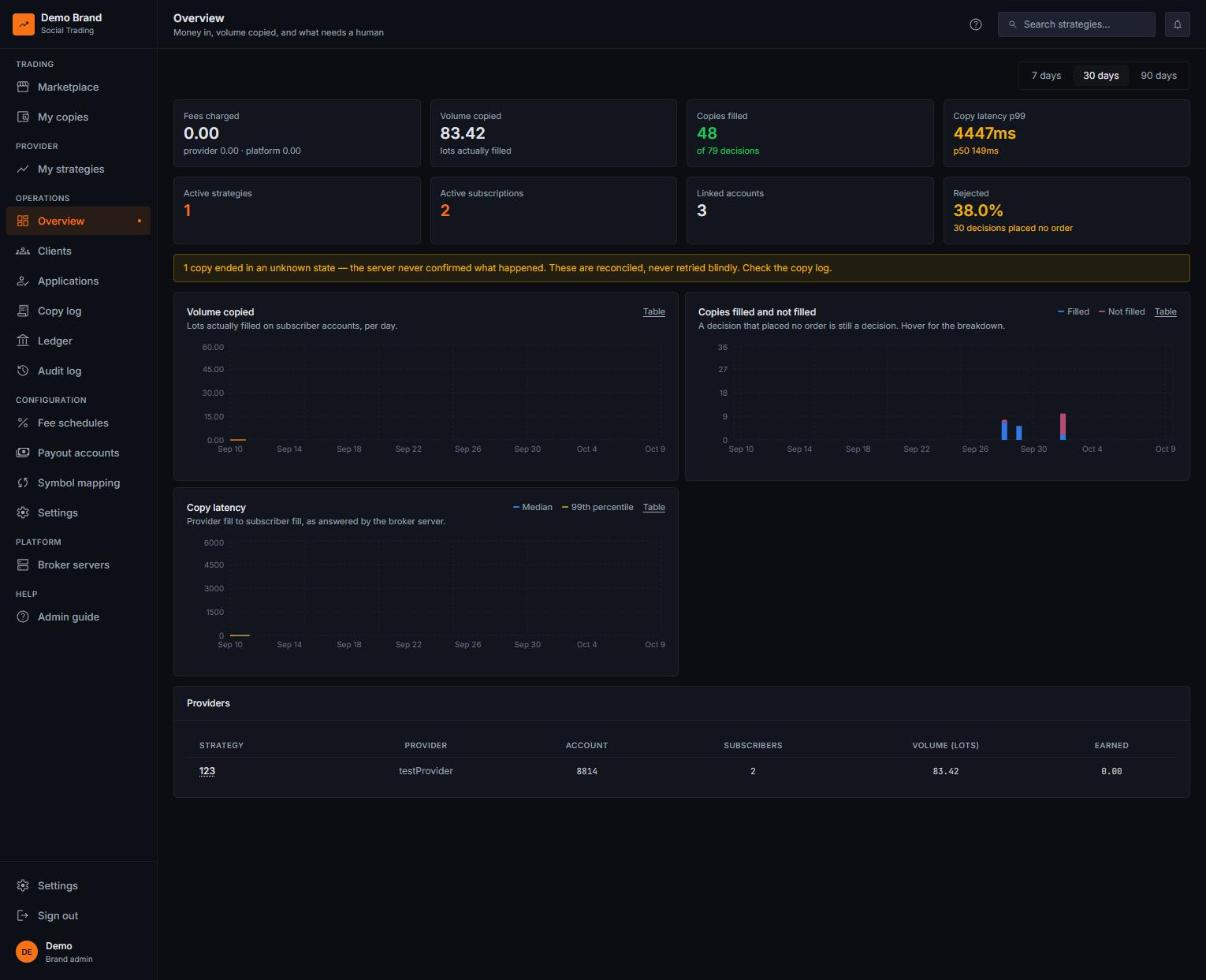Click the Marketplace storefront icon
This screenshot has height=980, width=1206.
click(x=23, y=87)
